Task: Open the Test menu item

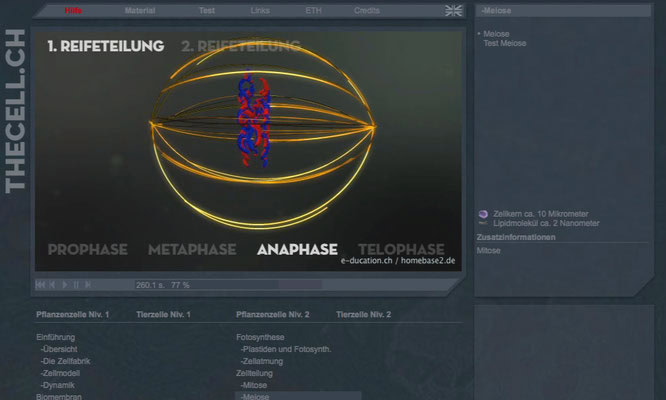Action: tap(207, 11)
